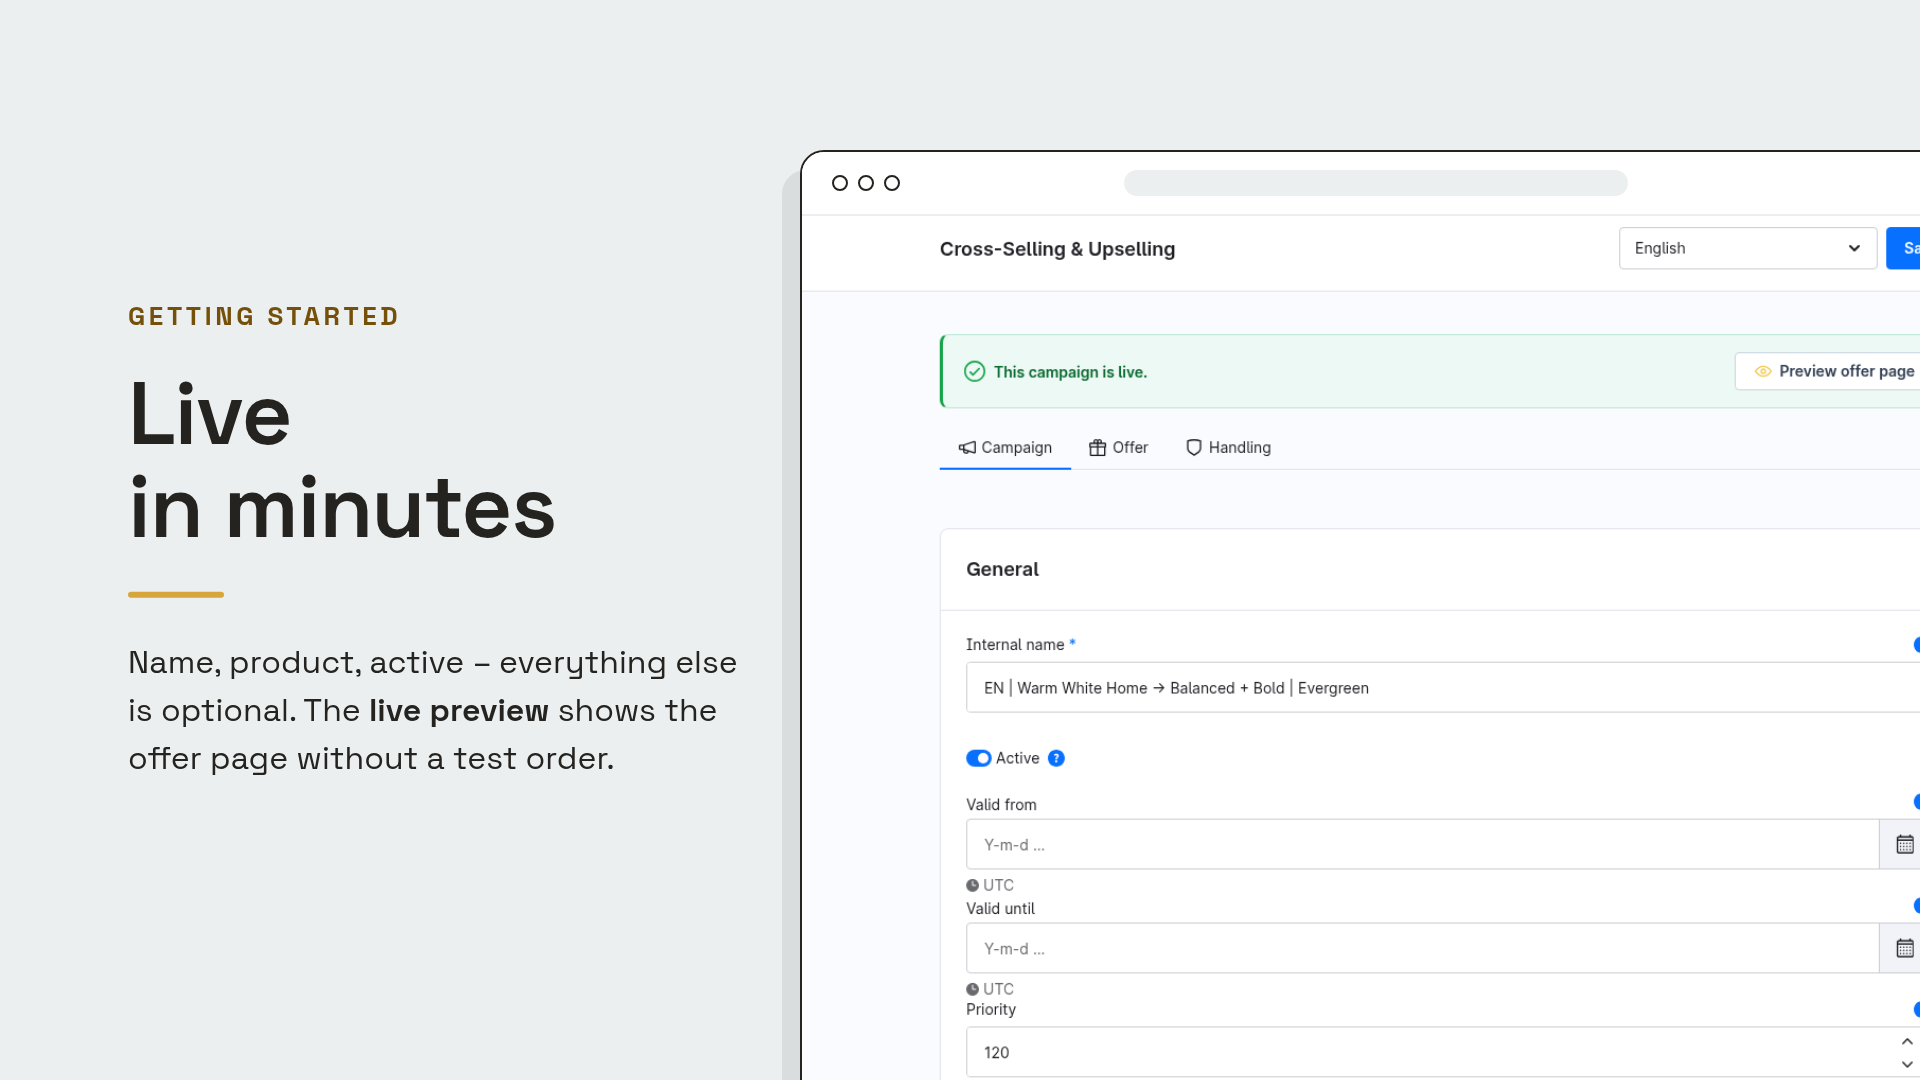Increase Priority with the up arrow
The height and width of the screenshot is (1080, 1920).
(1907, 1042)
